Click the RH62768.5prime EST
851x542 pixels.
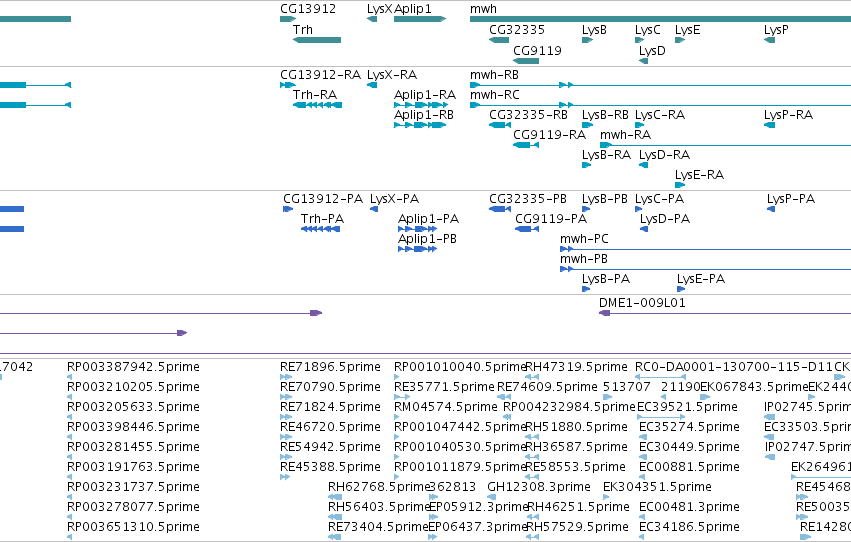click(x=378, y=487)
